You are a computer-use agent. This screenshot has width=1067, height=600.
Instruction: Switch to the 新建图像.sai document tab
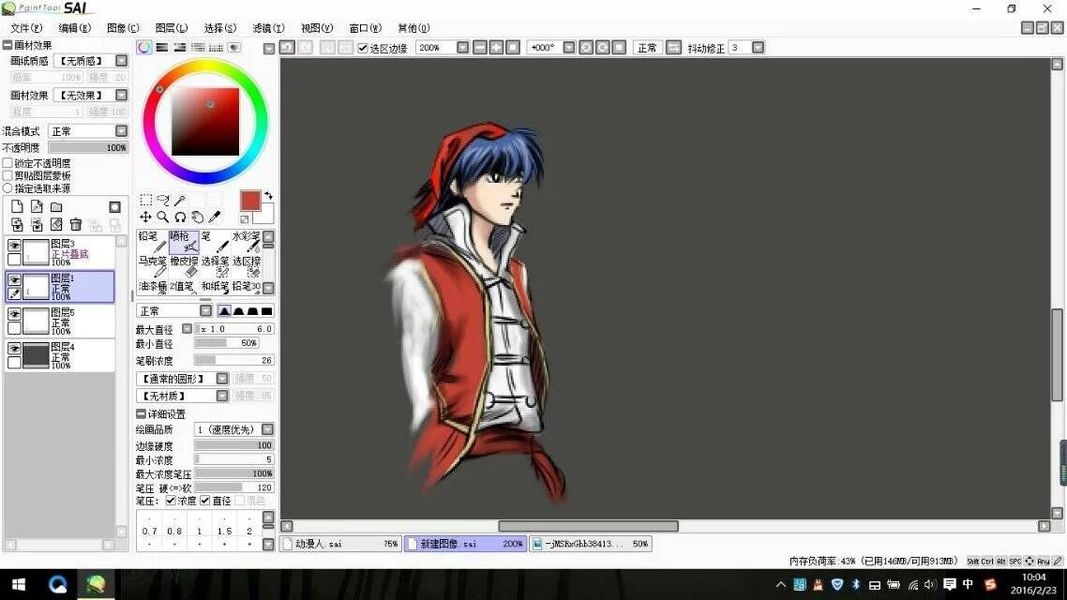465,544
